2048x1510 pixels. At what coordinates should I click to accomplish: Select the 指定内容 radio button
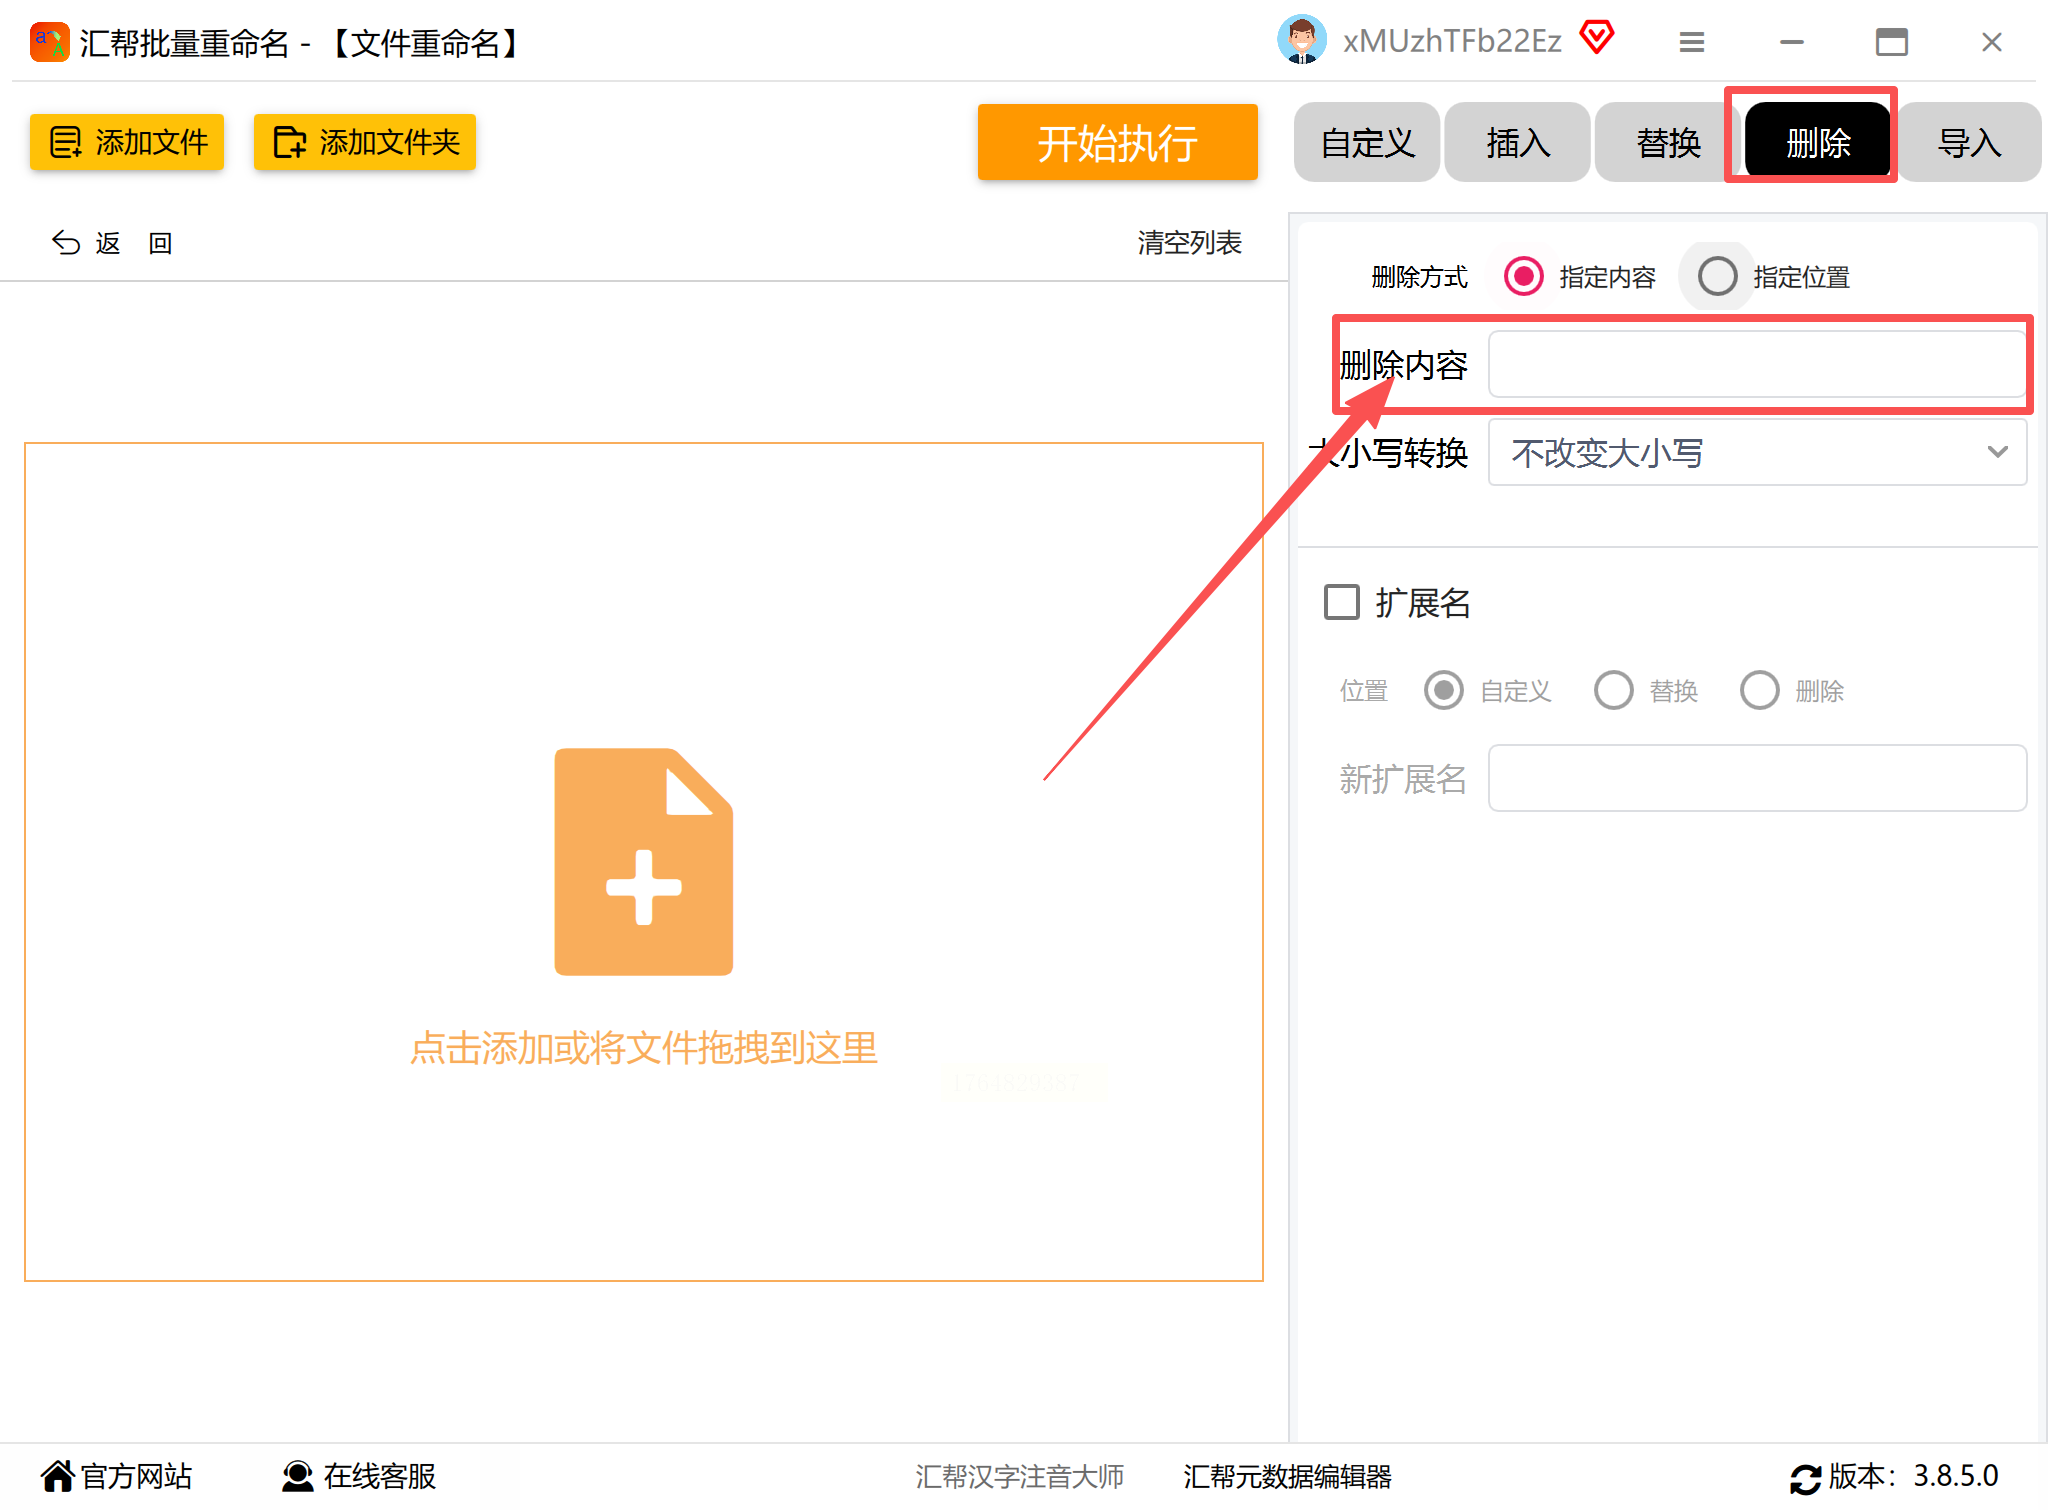pyautogui.click(x=1523, y=276)
